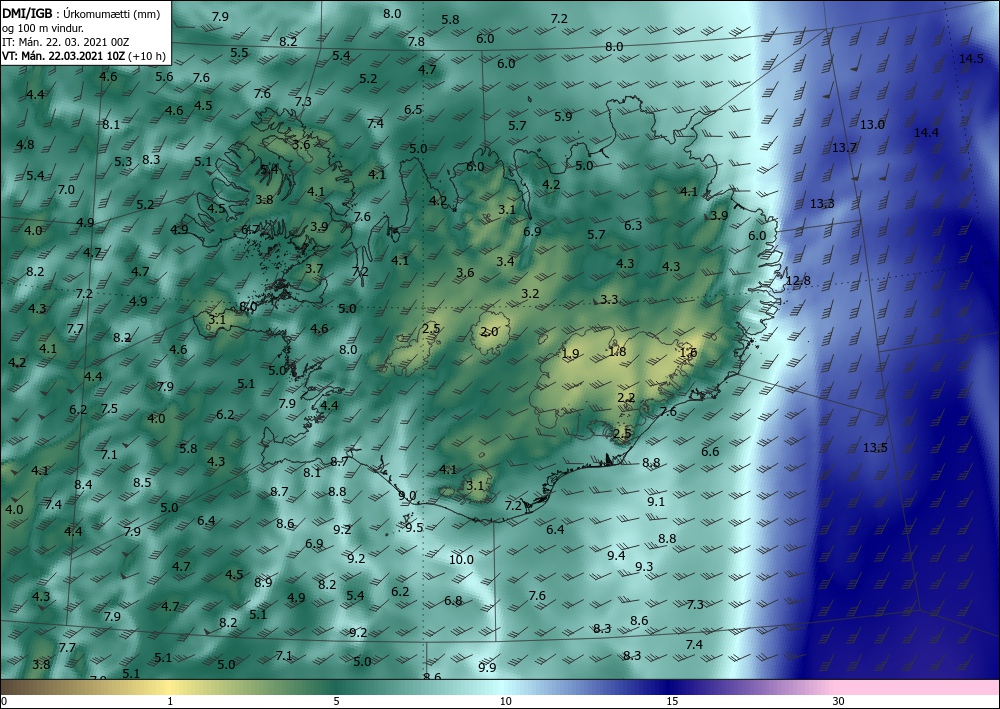Click the glacier value 1.6

688,353
